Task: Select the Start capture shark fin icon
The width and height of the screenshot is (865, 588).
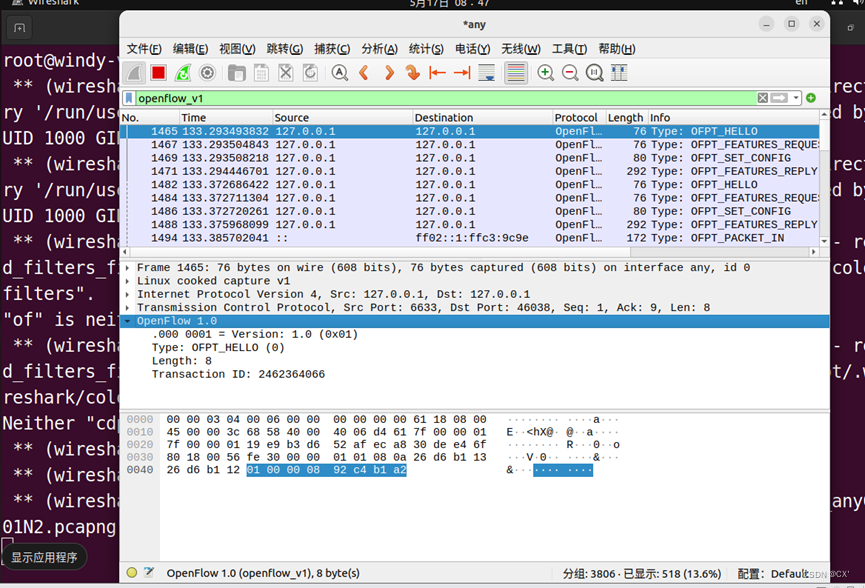Action: pyautogui.click(x=134, y=72)
